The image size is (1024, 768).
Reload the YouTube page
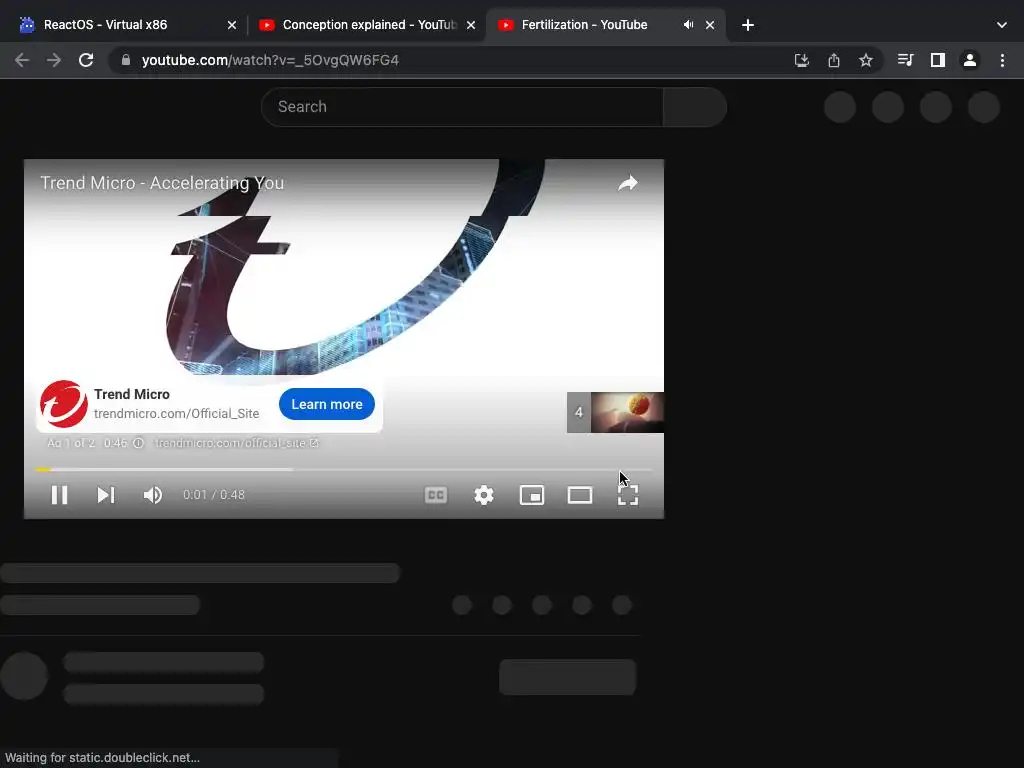click(x=86, y=60)
